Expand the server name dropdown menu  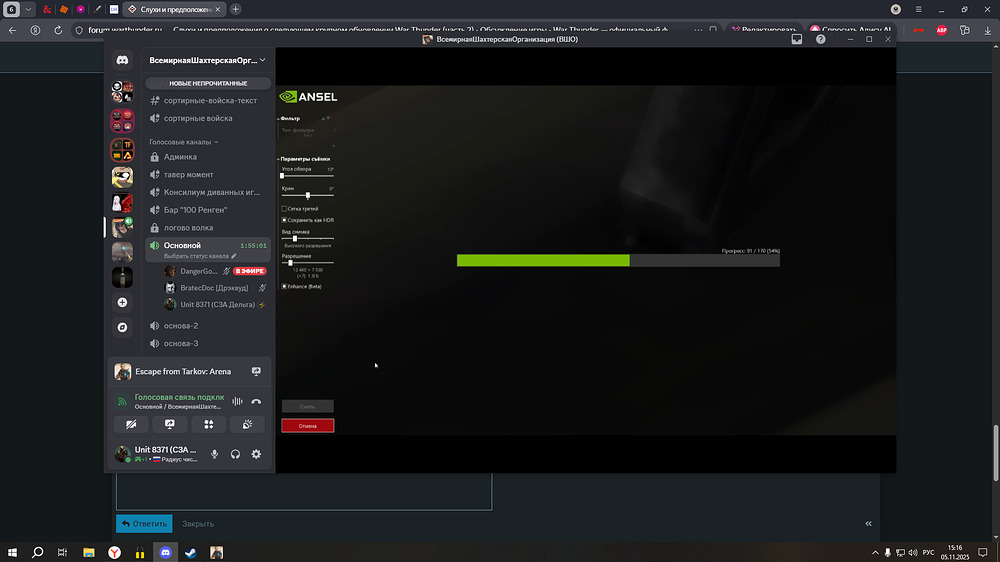click(x=262, y=60)
